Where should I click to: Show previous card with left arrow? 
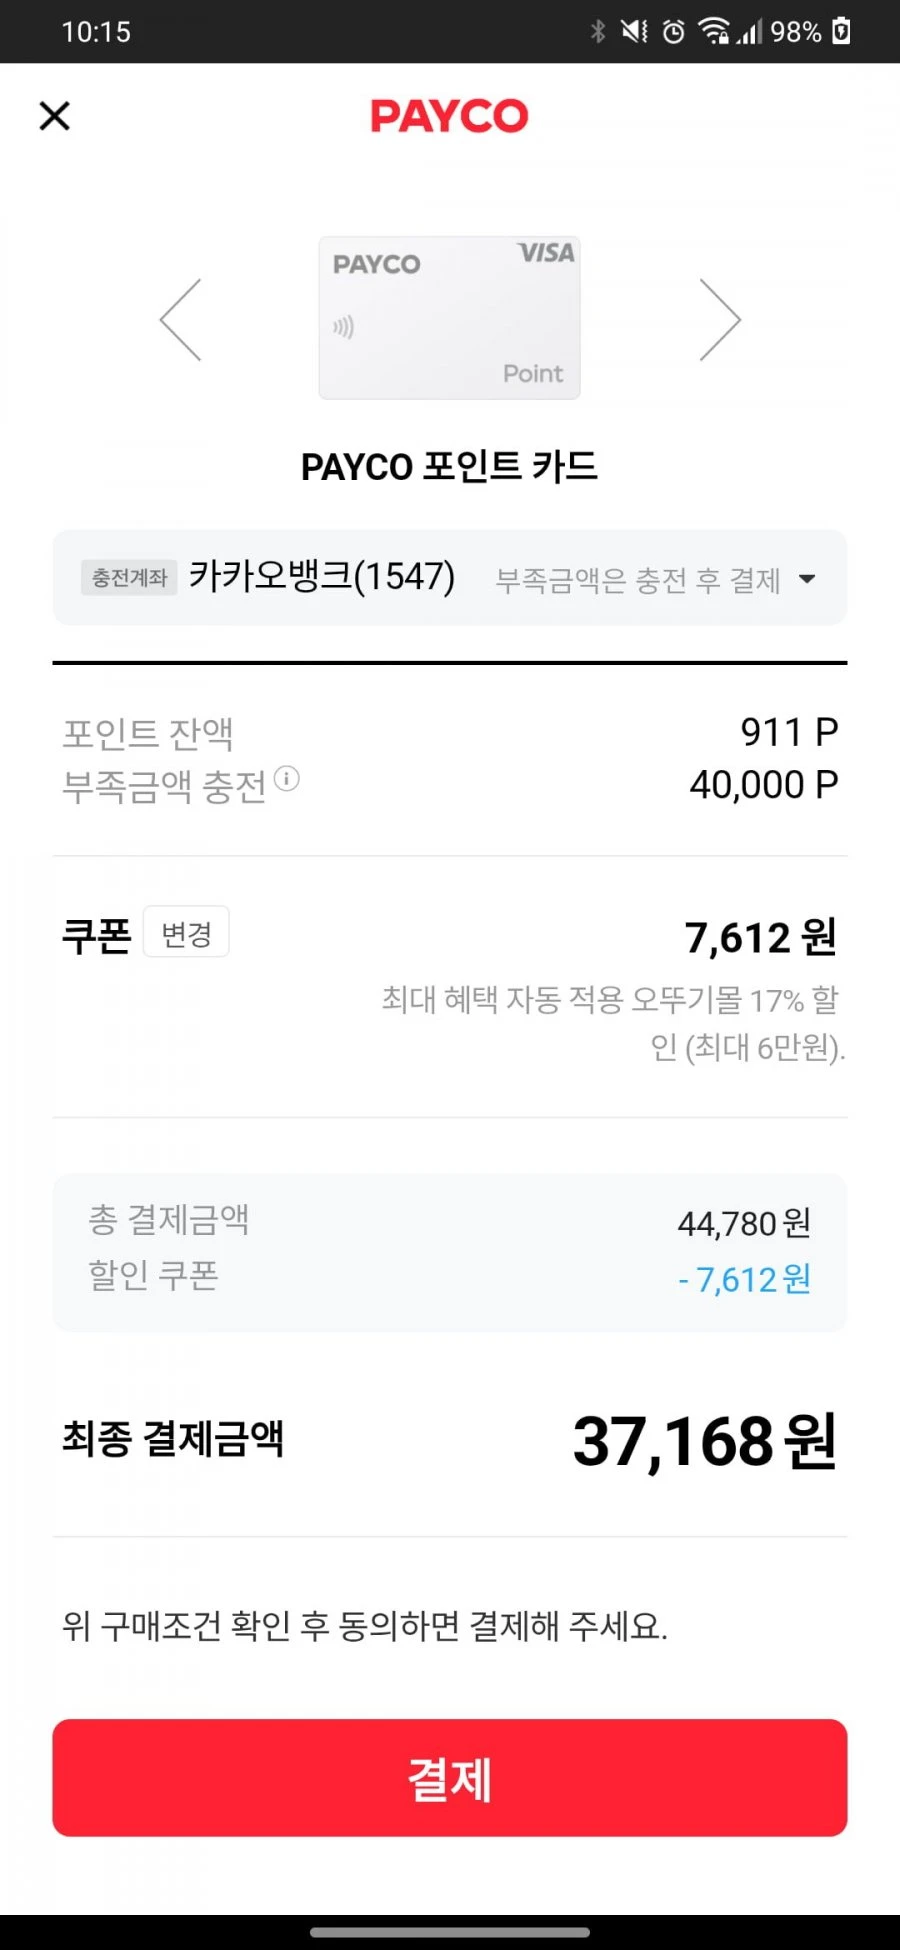click(181, 319)
